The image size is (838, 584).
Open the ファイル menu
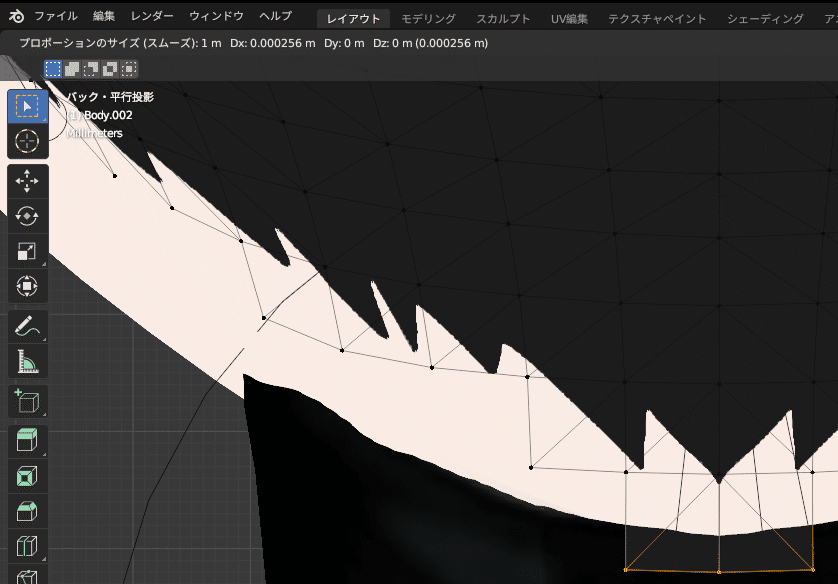coord(56,17)
